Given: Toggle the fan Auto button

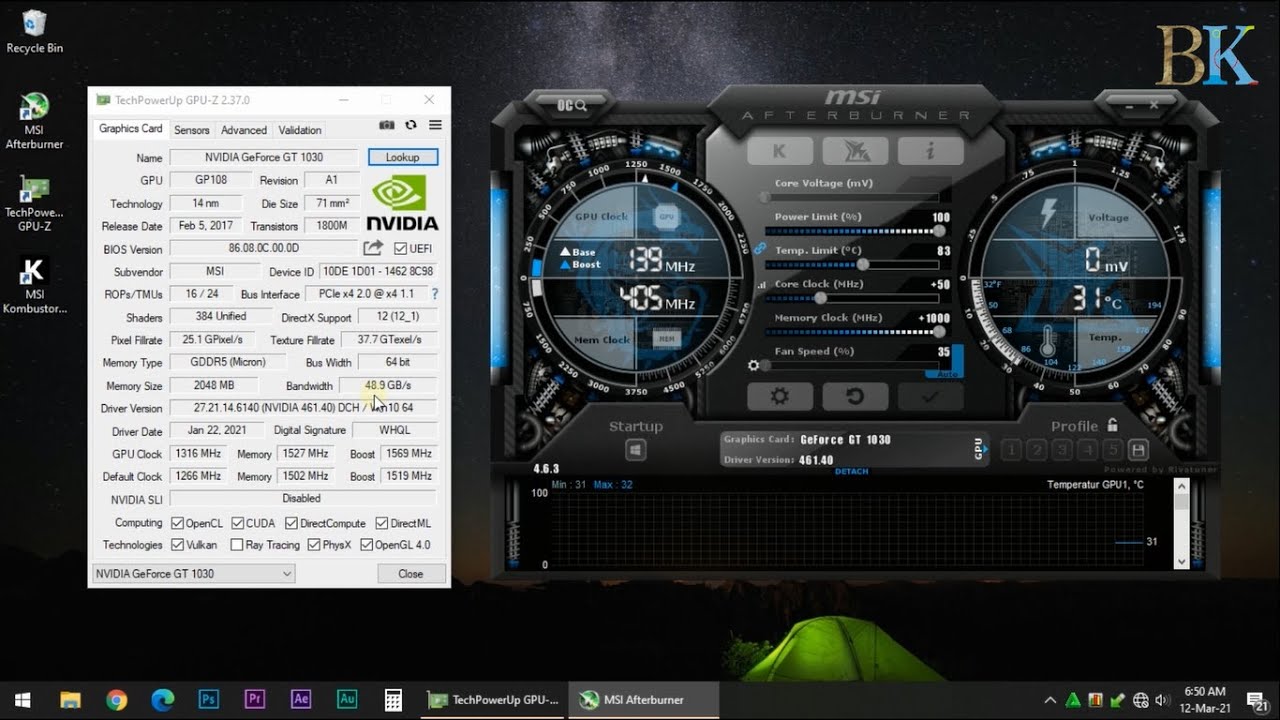Looking at the screenshot, I should [x=945, y=373].
